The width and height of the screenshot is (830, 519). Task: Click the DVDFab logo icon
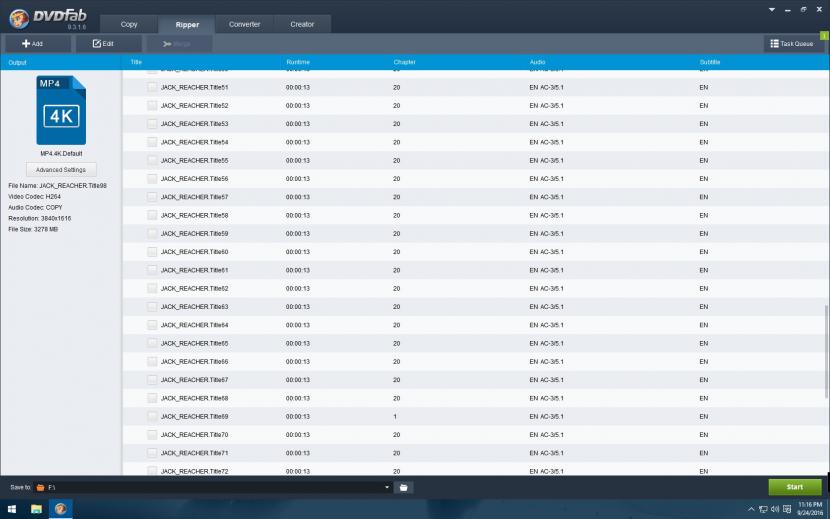pyautogui.click(x=19, y=19)
